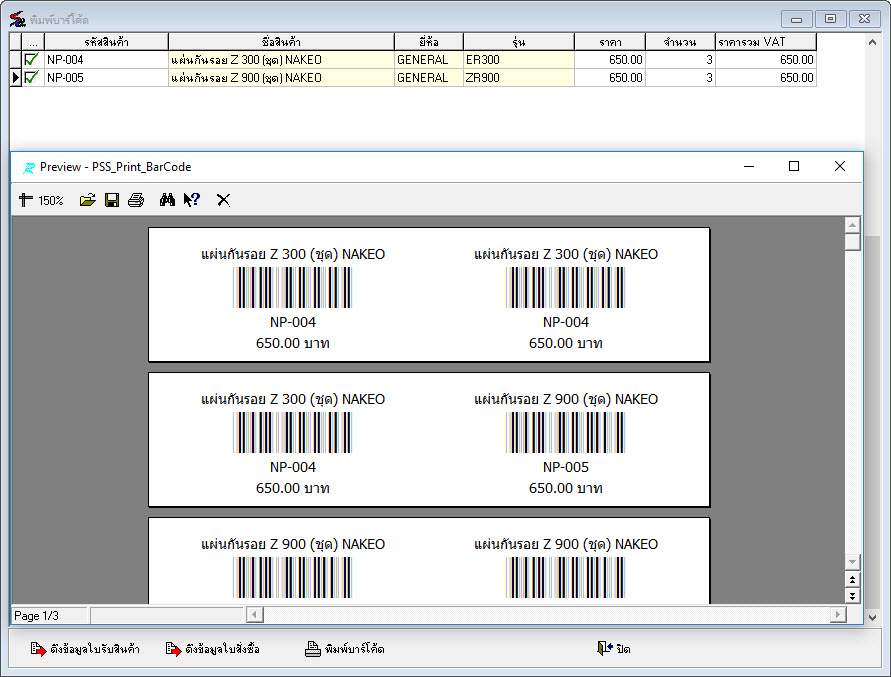Screen dimensions: 891x677
Task: Click Page 1/3 status indicator
Action: (49, 616)
